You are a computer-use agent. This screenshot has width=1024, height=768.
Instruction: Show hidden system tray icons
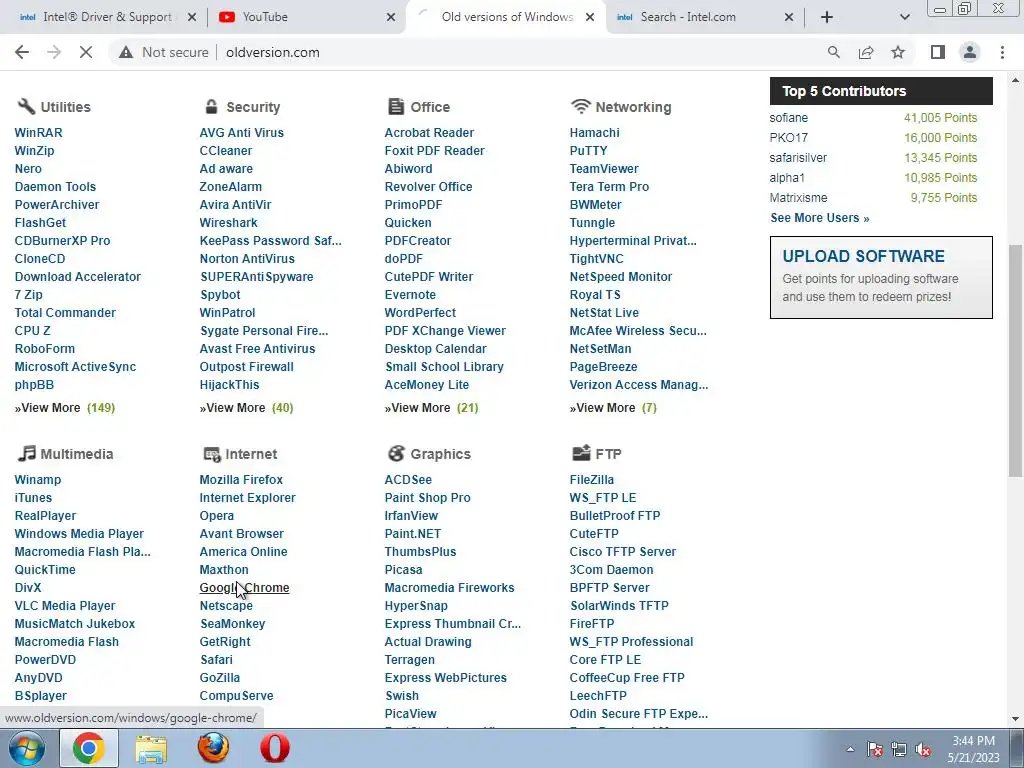[x=850, y=749]
